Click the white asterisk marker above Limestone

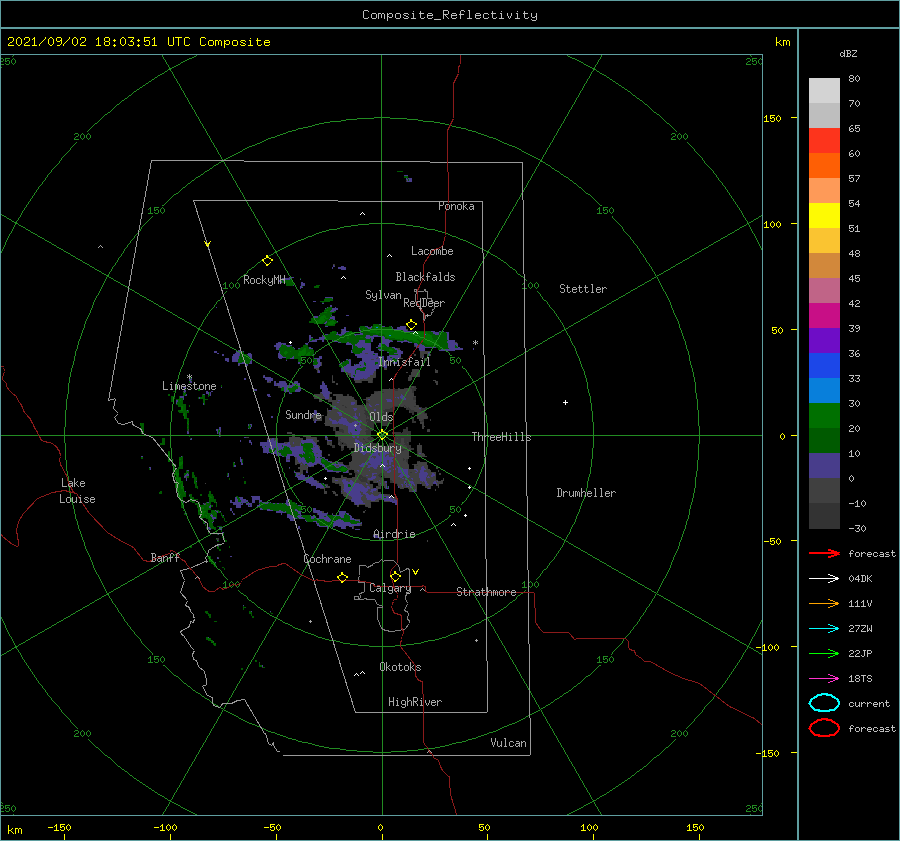pyautogui.click(x=189, y=377)
